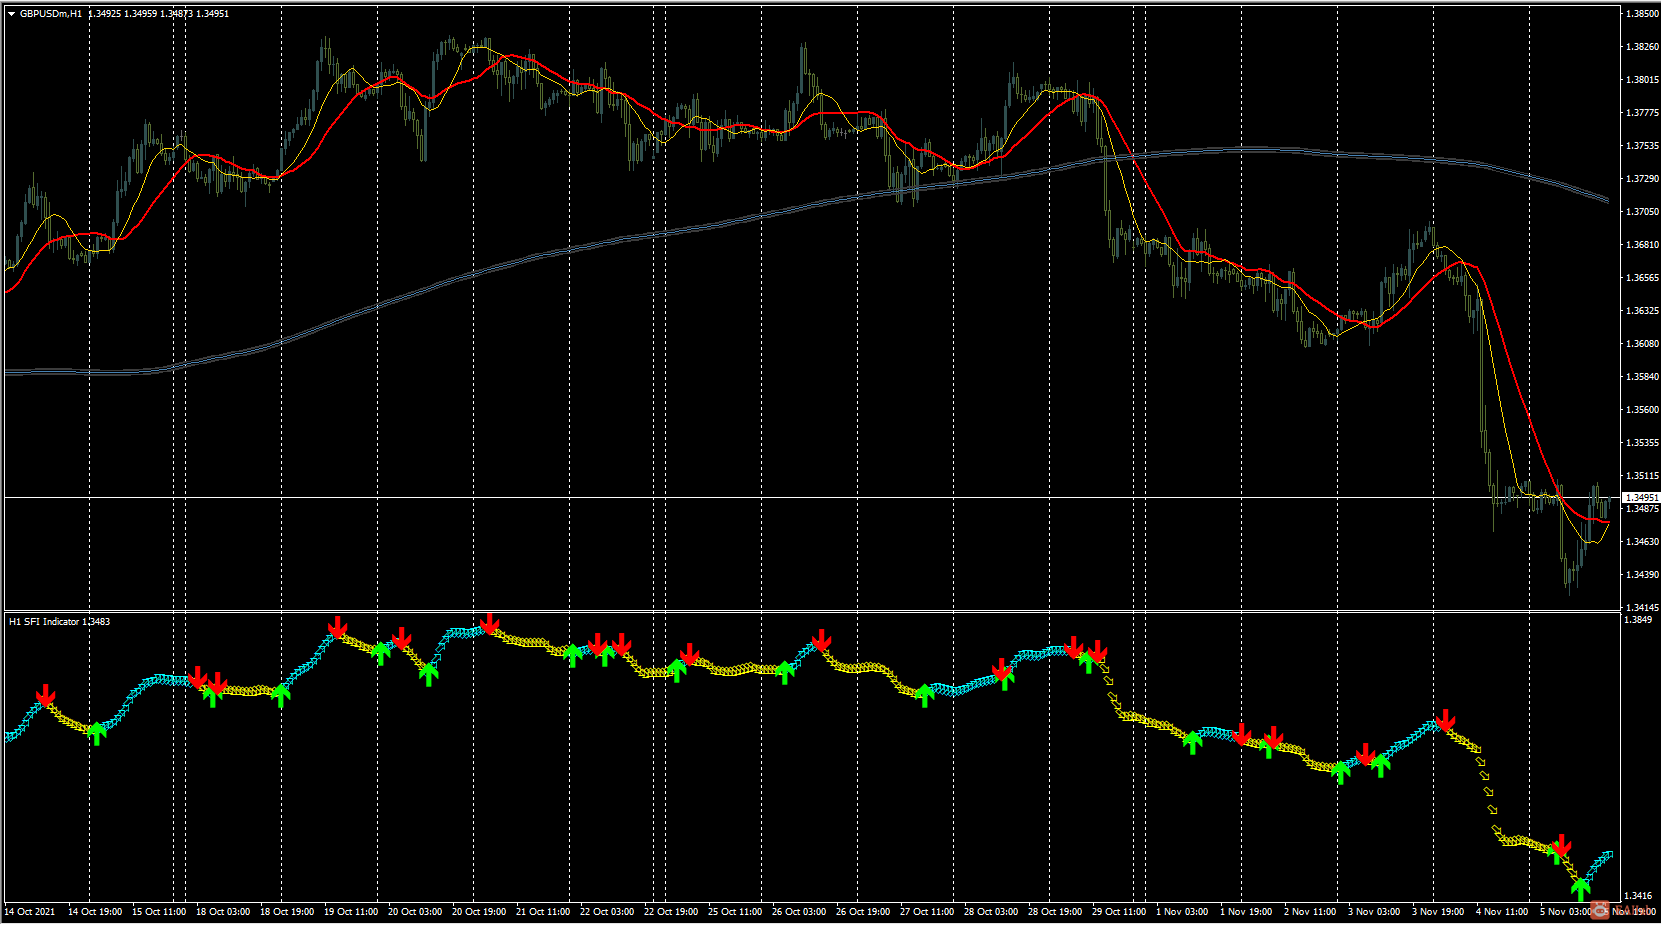This screenshot has height=925, width=1661.
Task: Click price axis label 1.38260
Action: pos(1642,47)
